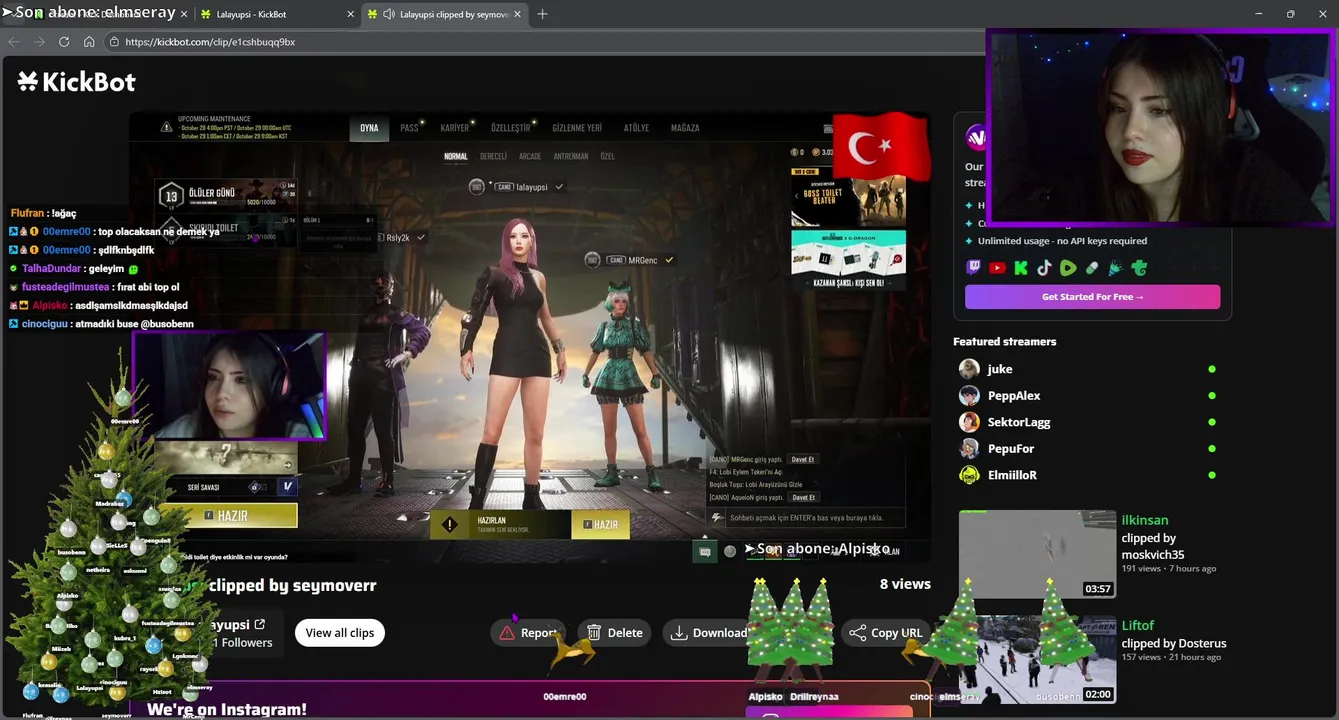Select the PASS tab in game video
The image size is (1339, 720).
409,128
